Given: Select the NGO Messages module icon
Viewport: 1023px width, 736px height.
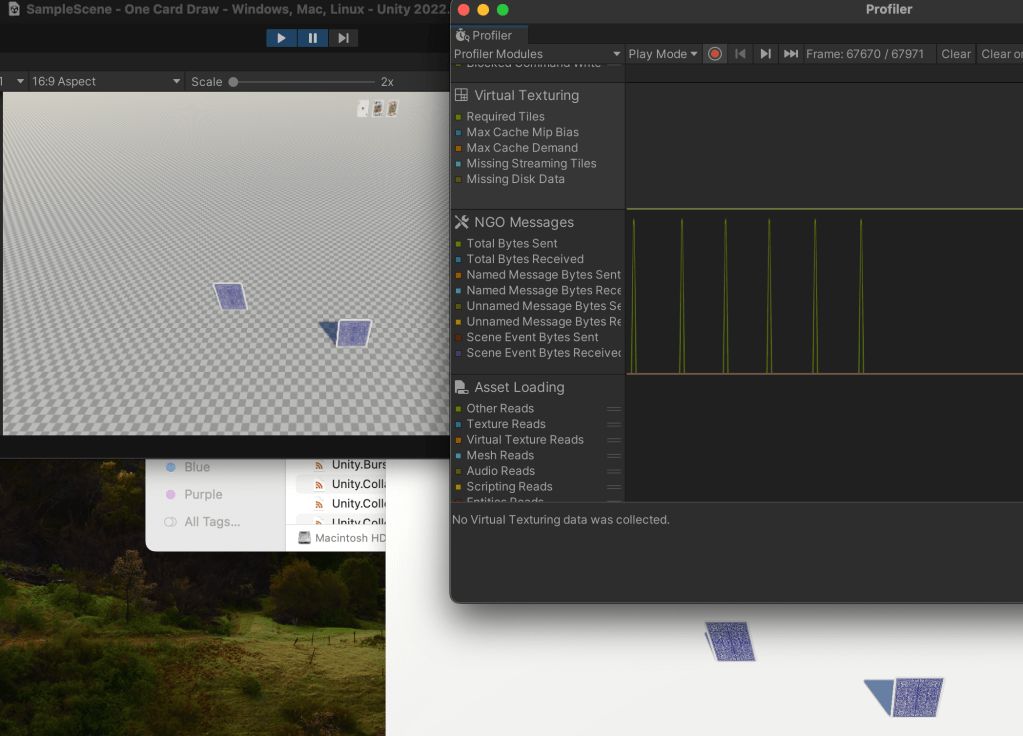Looking at the screenshot, I should point(462,222).
